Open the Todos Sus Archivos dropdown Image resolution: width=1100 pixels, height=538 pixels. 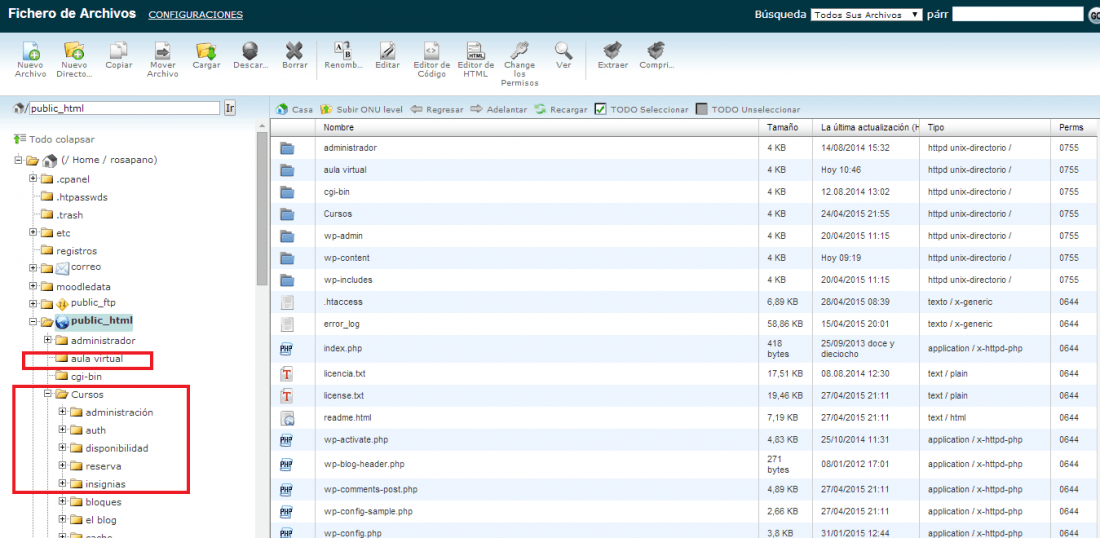tap(866, 14)
